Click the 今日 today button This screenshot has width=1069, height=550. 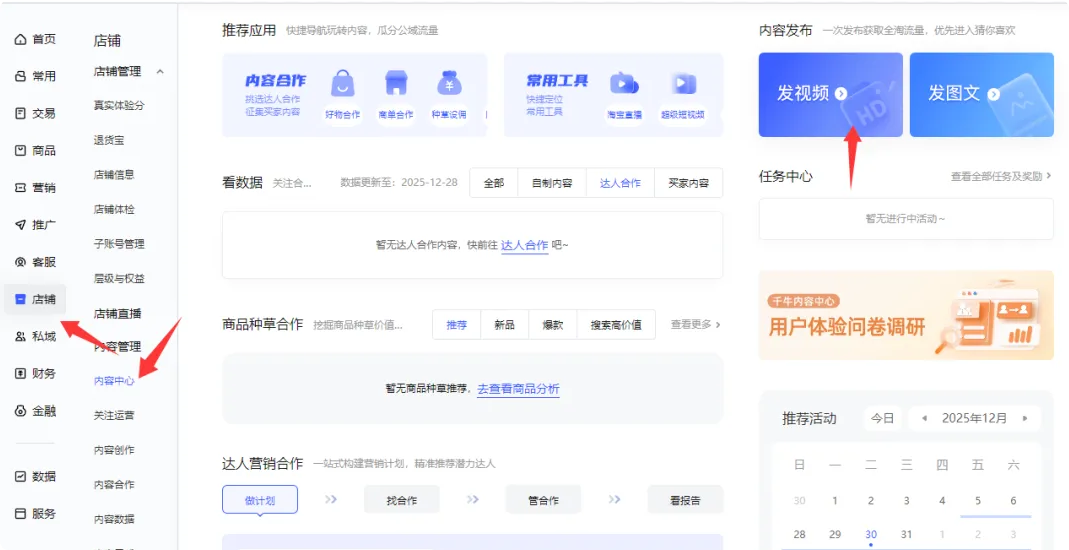tap(882, 418)
